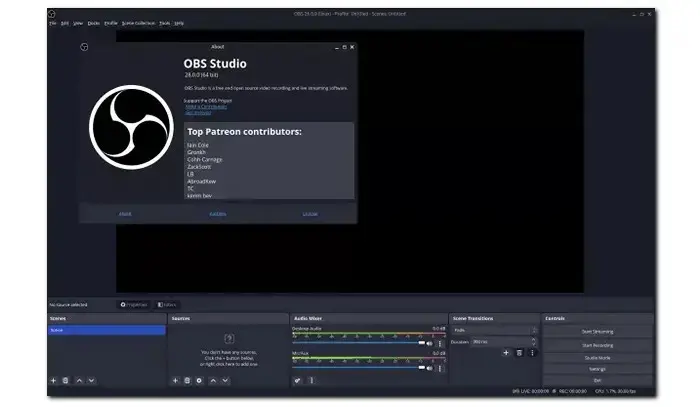Delete source using Sources trash icon
The height and width of the screenshot is (407, 700).
tap(187, 380)
